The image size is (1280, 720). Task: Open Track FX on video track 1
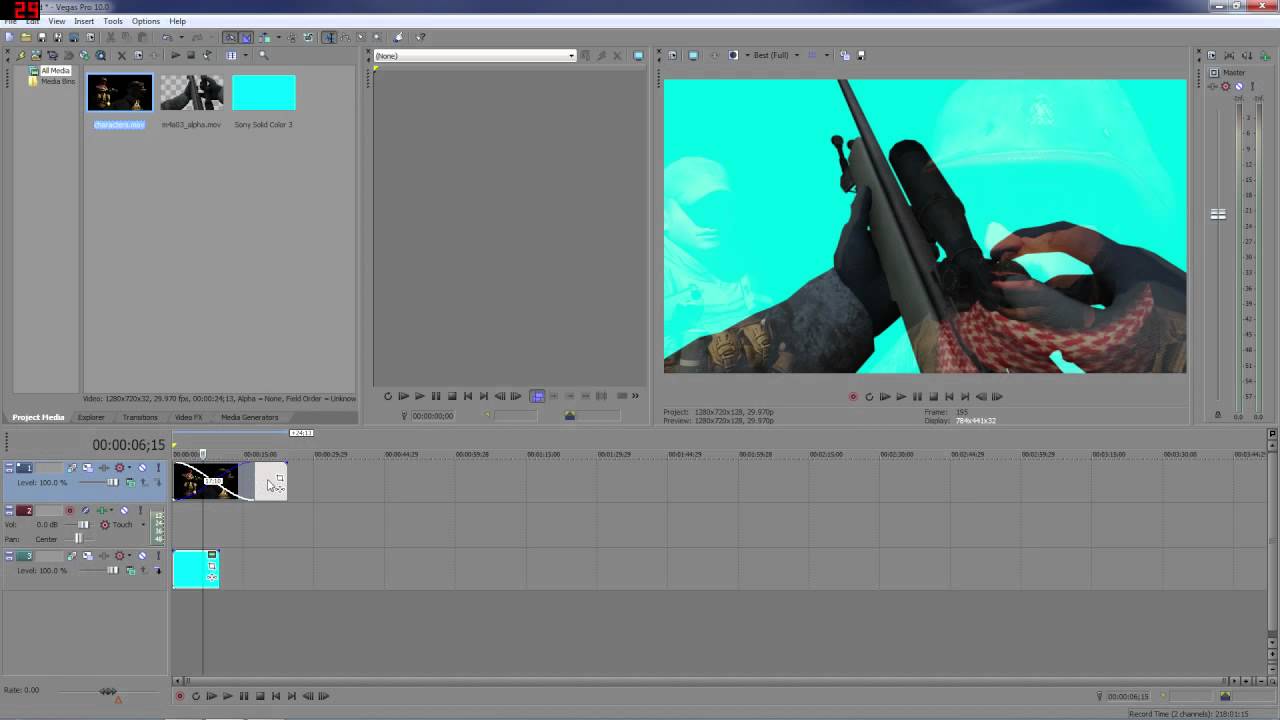[104, 468]
